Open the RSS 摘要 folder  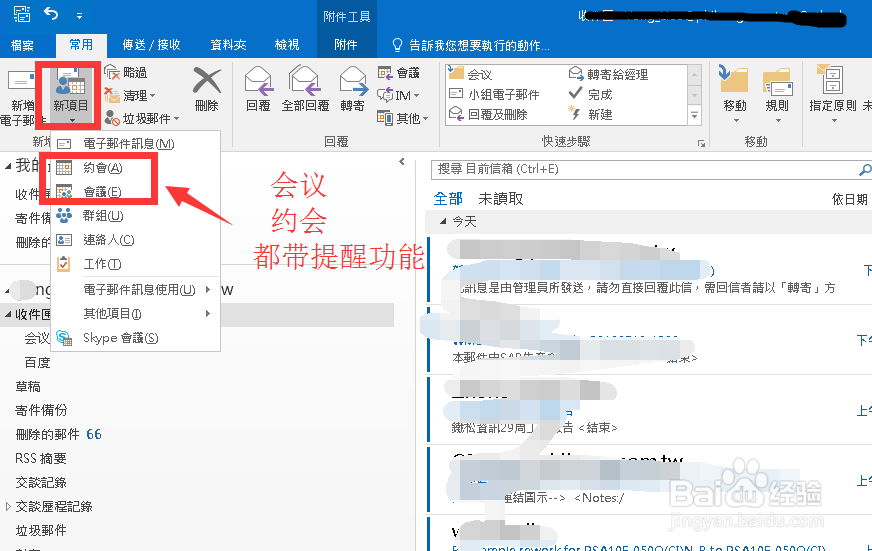click(x=41, y=458)
